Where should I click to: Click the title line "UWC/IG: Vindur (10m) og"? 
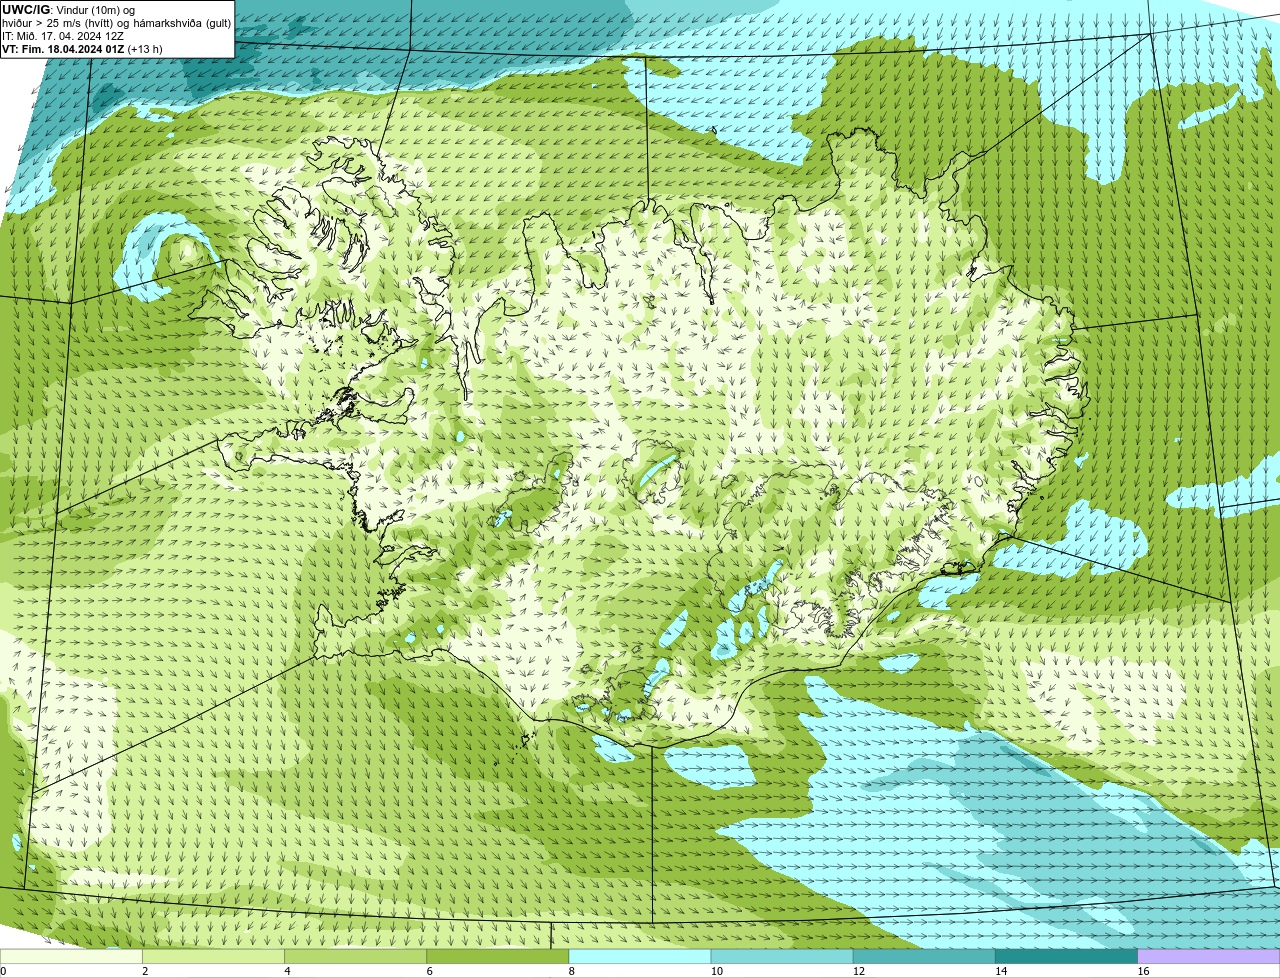tap(68, 10)
